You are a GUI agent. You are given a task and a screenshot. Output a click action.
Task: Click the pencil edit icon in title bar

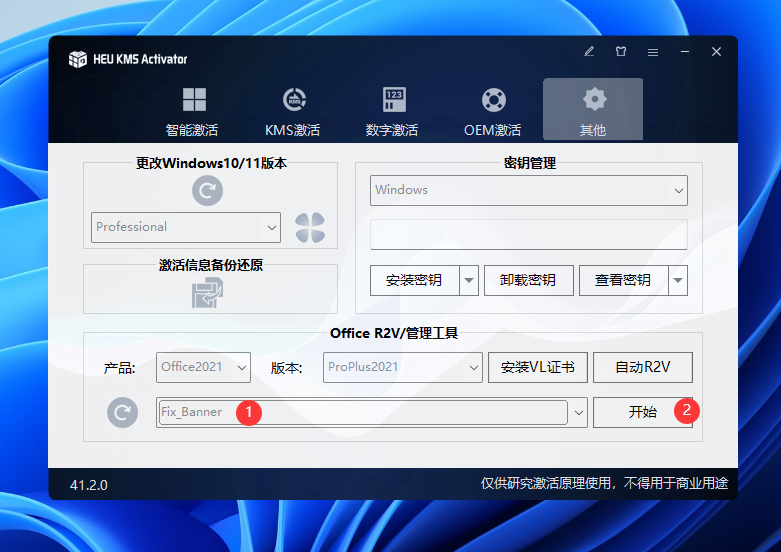[x=589, y=52]
